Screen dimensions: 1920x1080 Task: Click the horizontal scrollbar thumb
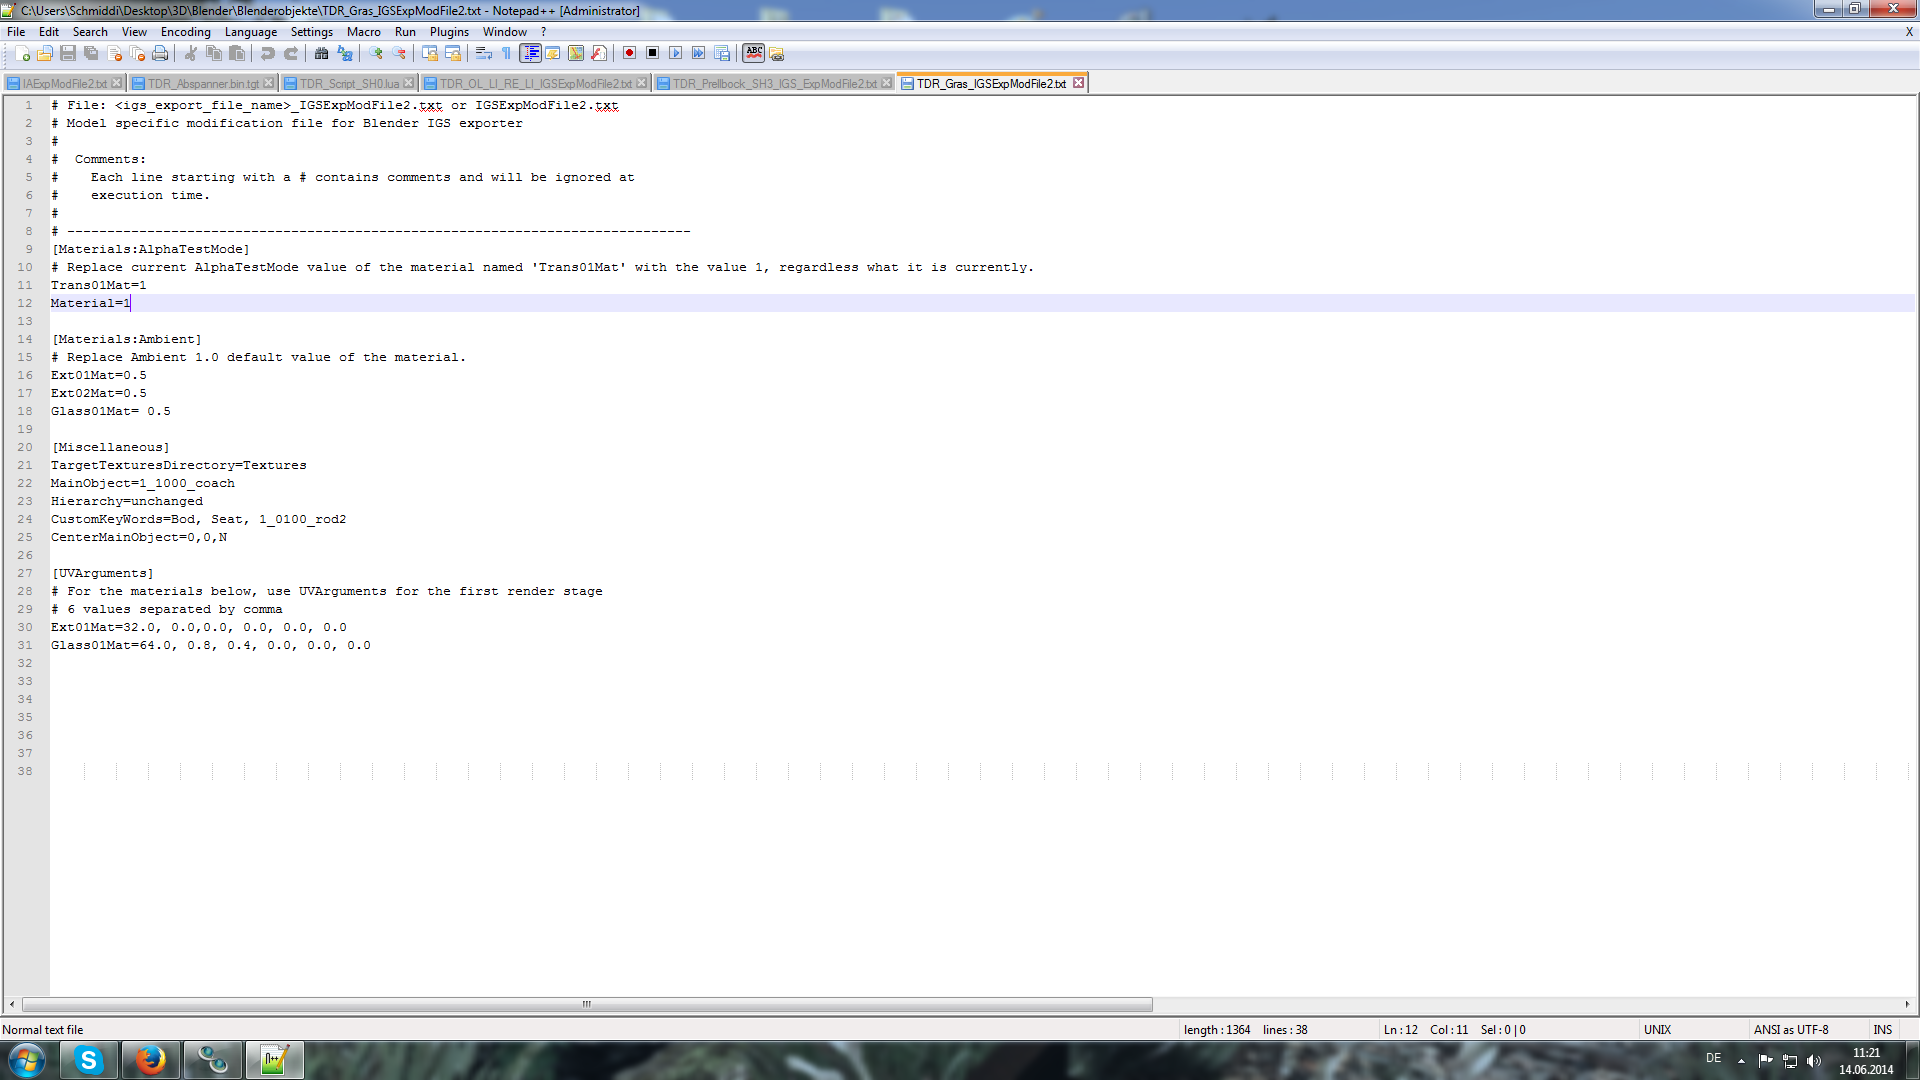[x=587, y=1004]
